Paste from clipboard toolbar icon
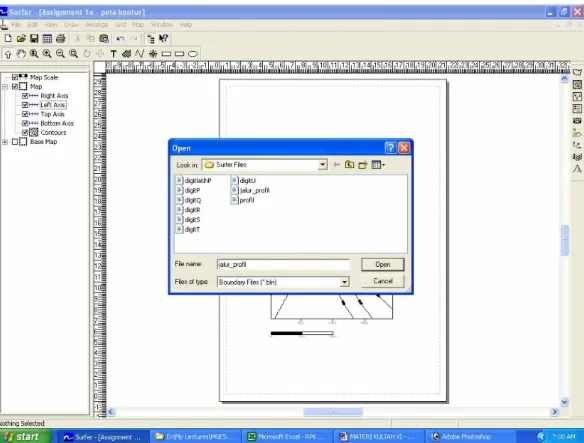 [104, 38]
